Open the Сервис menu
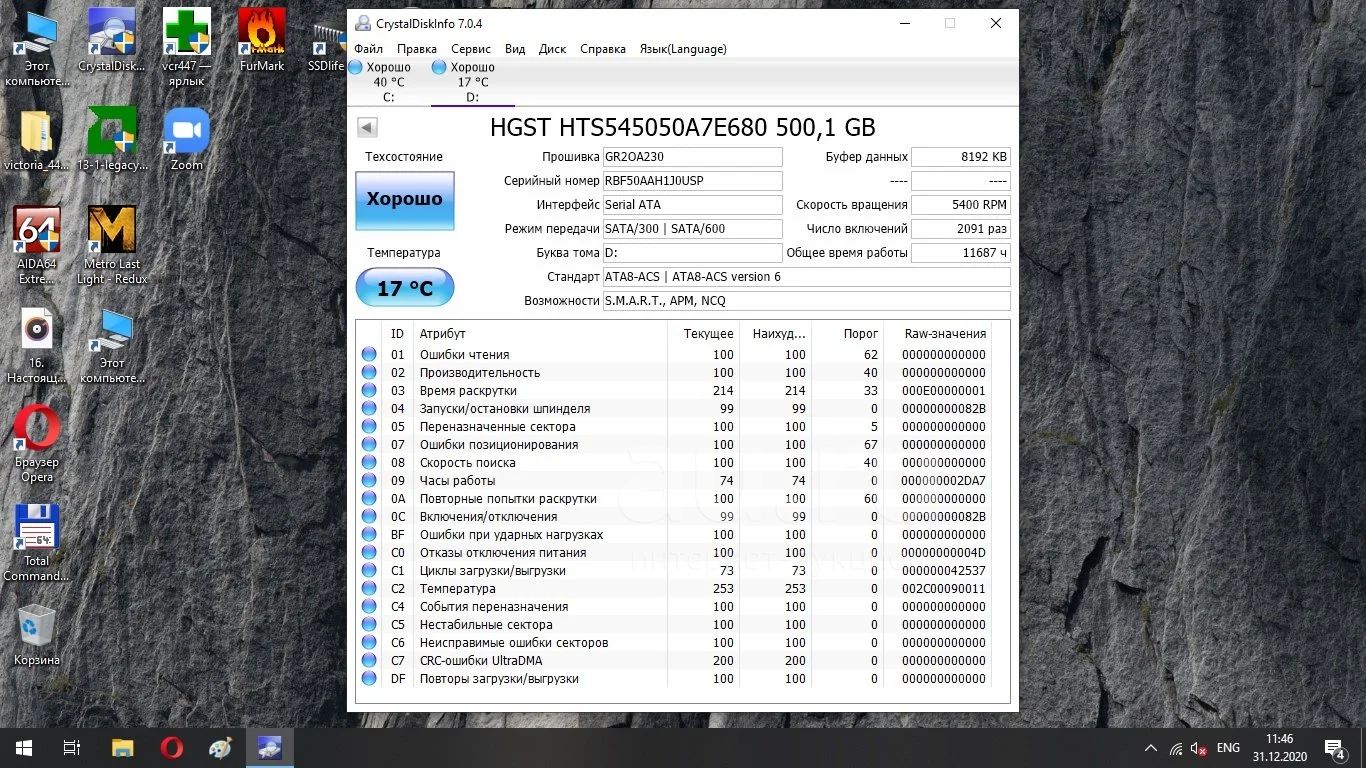Viewport: 1366px width, 768px height. click(471, 49)
